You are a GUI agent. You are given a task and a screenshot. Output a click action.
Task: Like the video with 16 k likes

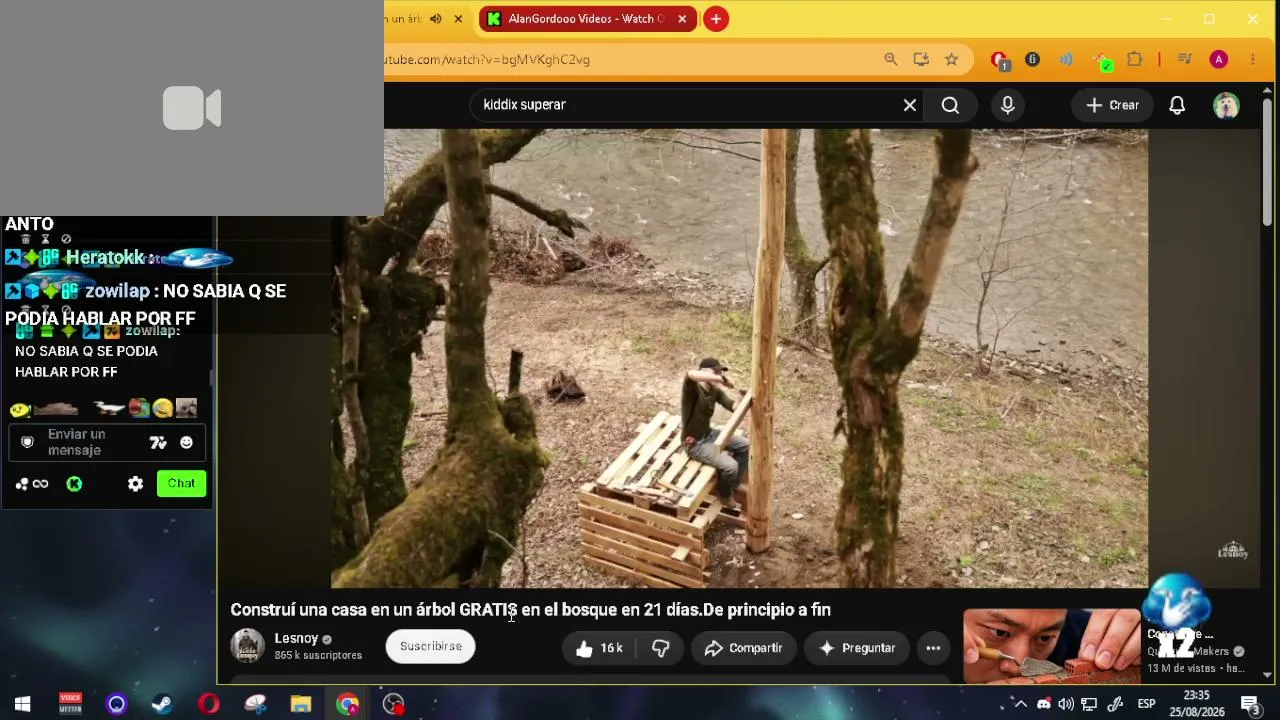pos(599,648)
